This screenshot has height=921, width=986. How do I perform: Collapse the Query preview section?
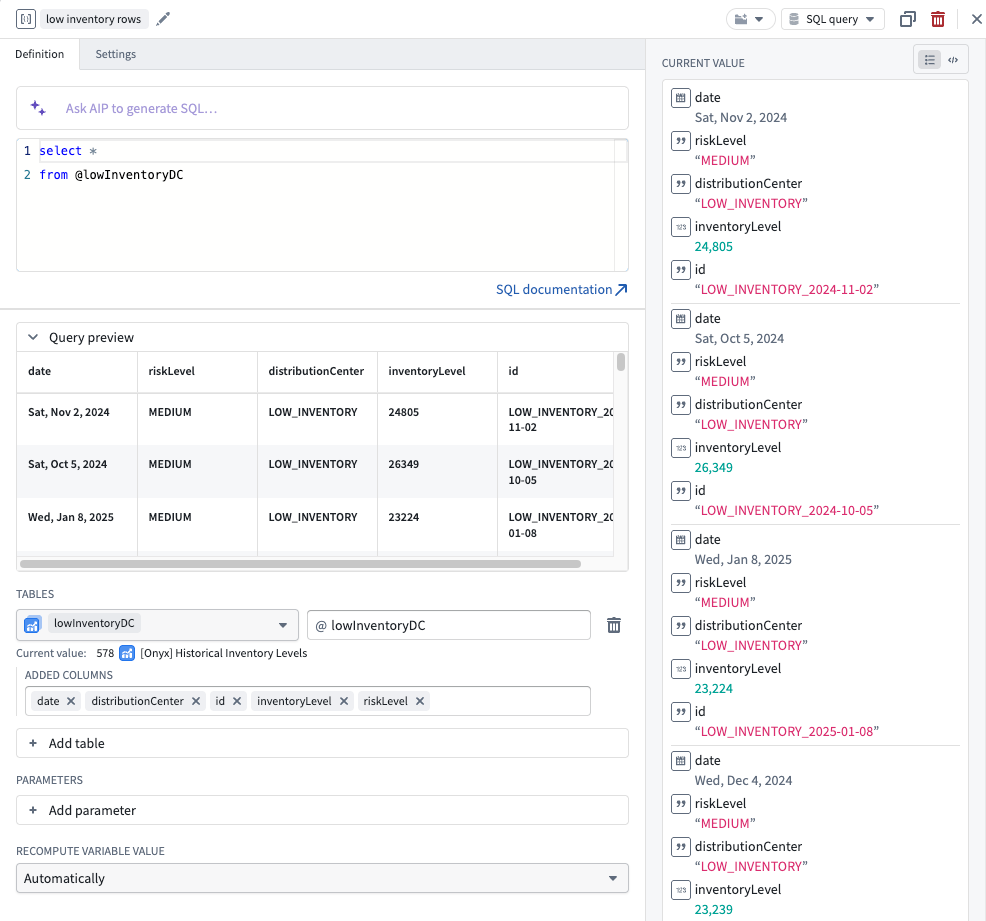(33, 338)
